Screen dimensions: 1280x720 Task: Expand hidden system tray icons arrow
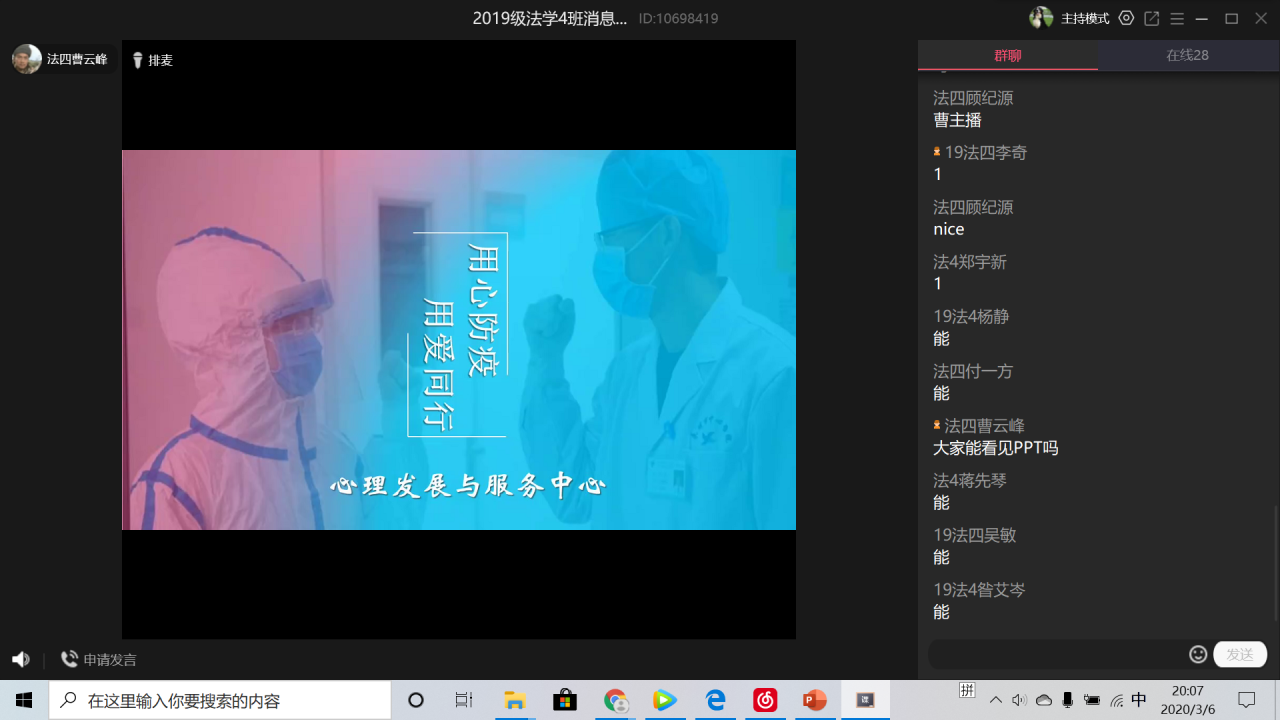click(996, 700)
